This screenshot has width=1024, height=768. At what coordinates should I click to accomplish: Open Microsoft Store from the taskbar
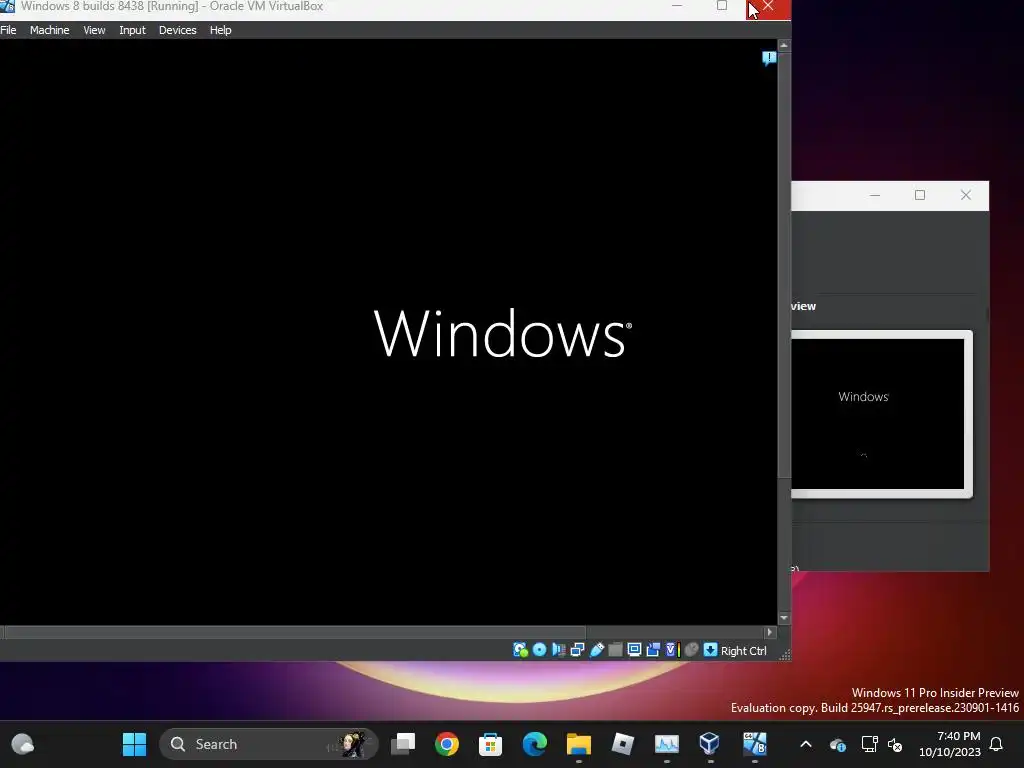pyautogui.click(x=490, y=744)
